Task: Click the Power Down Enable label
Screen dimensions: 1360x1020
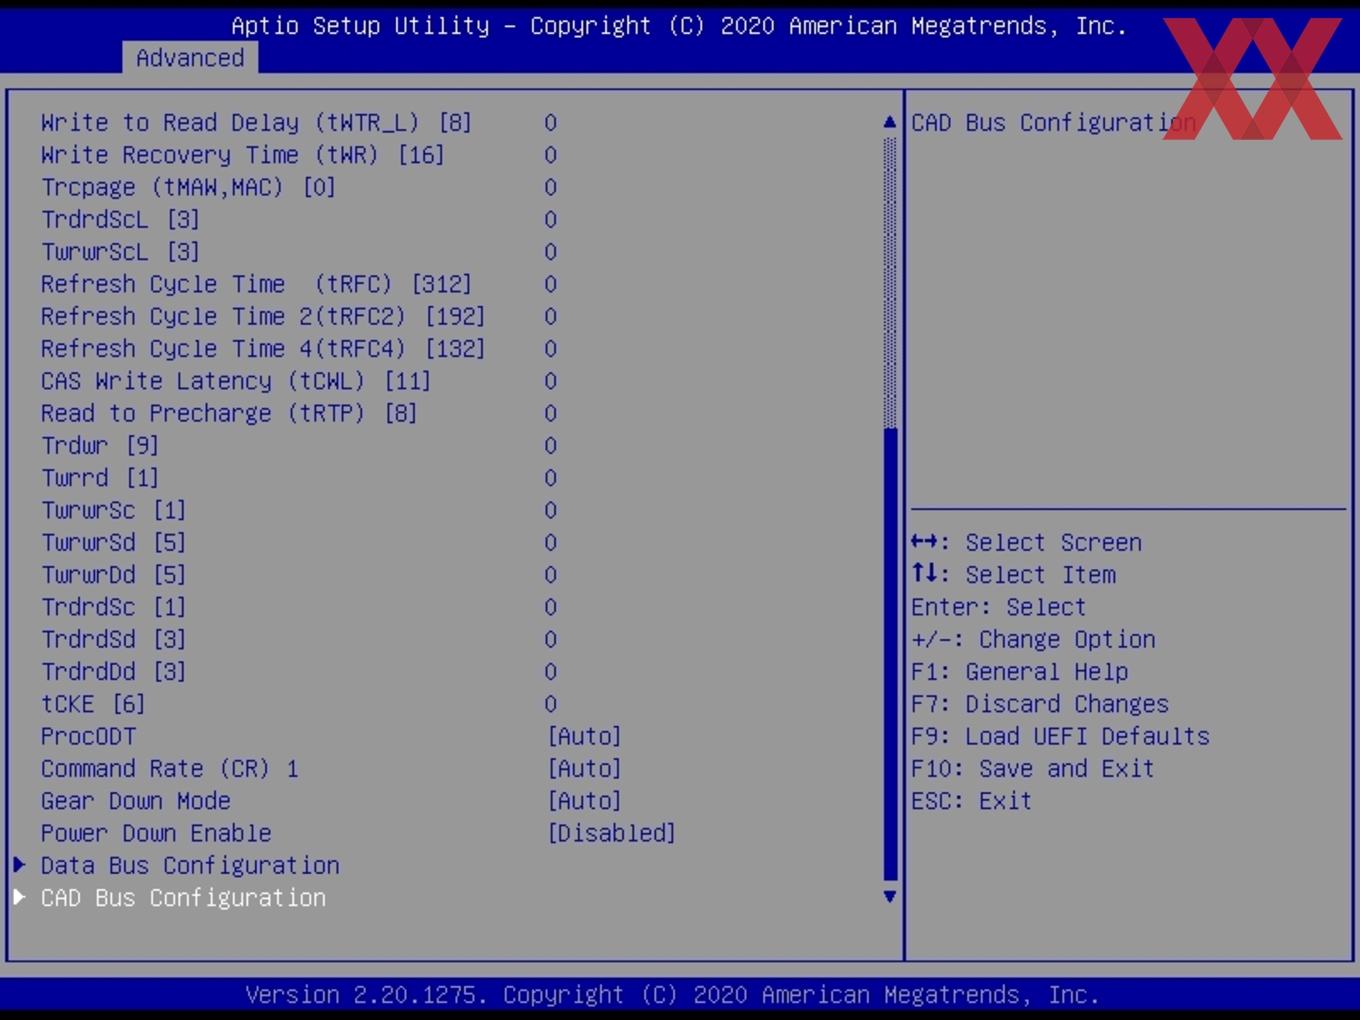Action: (x=156, y=833)
